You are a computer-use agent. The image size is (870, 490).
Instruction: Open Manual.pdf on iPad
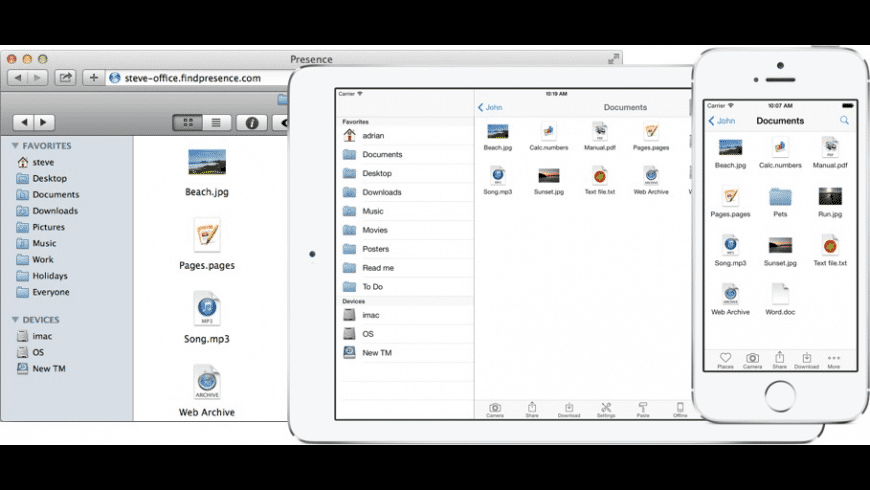(x=600, y=137)
